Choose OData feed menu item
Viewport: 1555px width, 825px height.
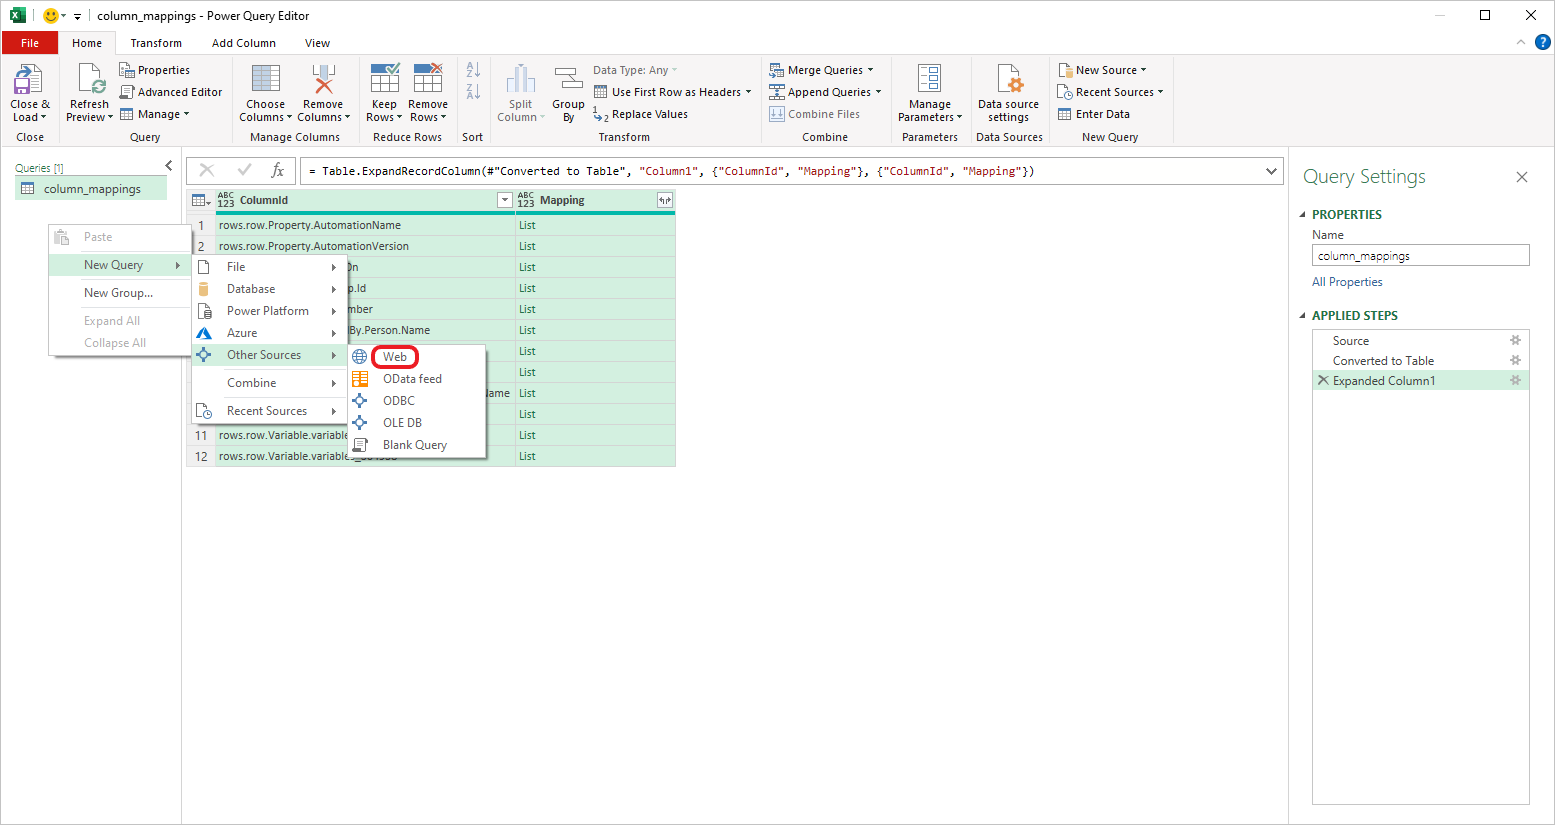[x=417, y=379]
